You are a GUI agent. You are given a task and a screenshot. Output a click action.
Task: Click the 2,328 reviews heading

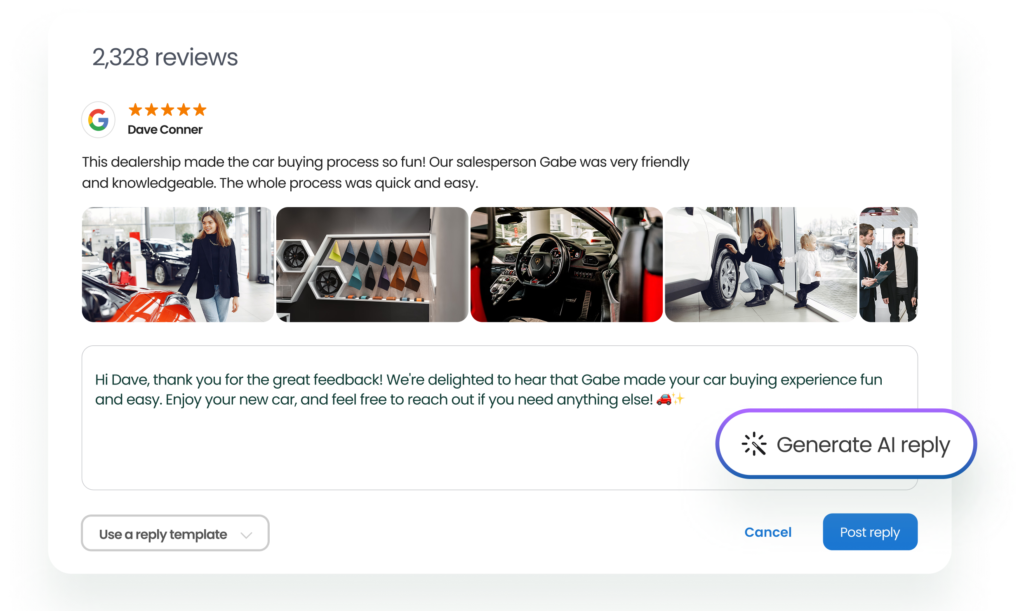(165, 57)
